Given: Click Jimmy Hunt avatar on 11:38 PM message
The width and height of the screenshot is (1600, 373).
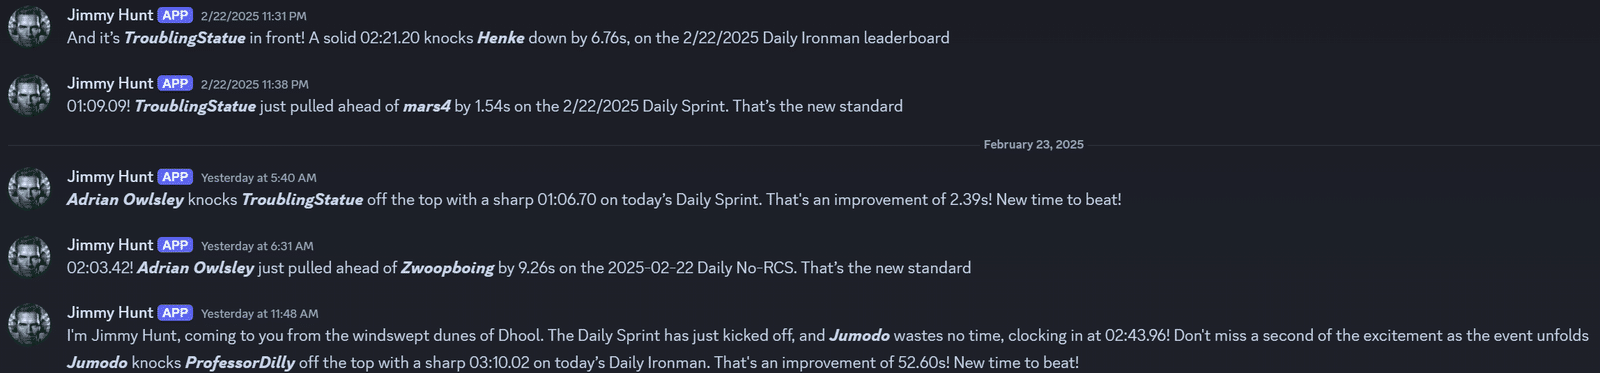Looking at the screenshot, I should (x=29, y=95).
